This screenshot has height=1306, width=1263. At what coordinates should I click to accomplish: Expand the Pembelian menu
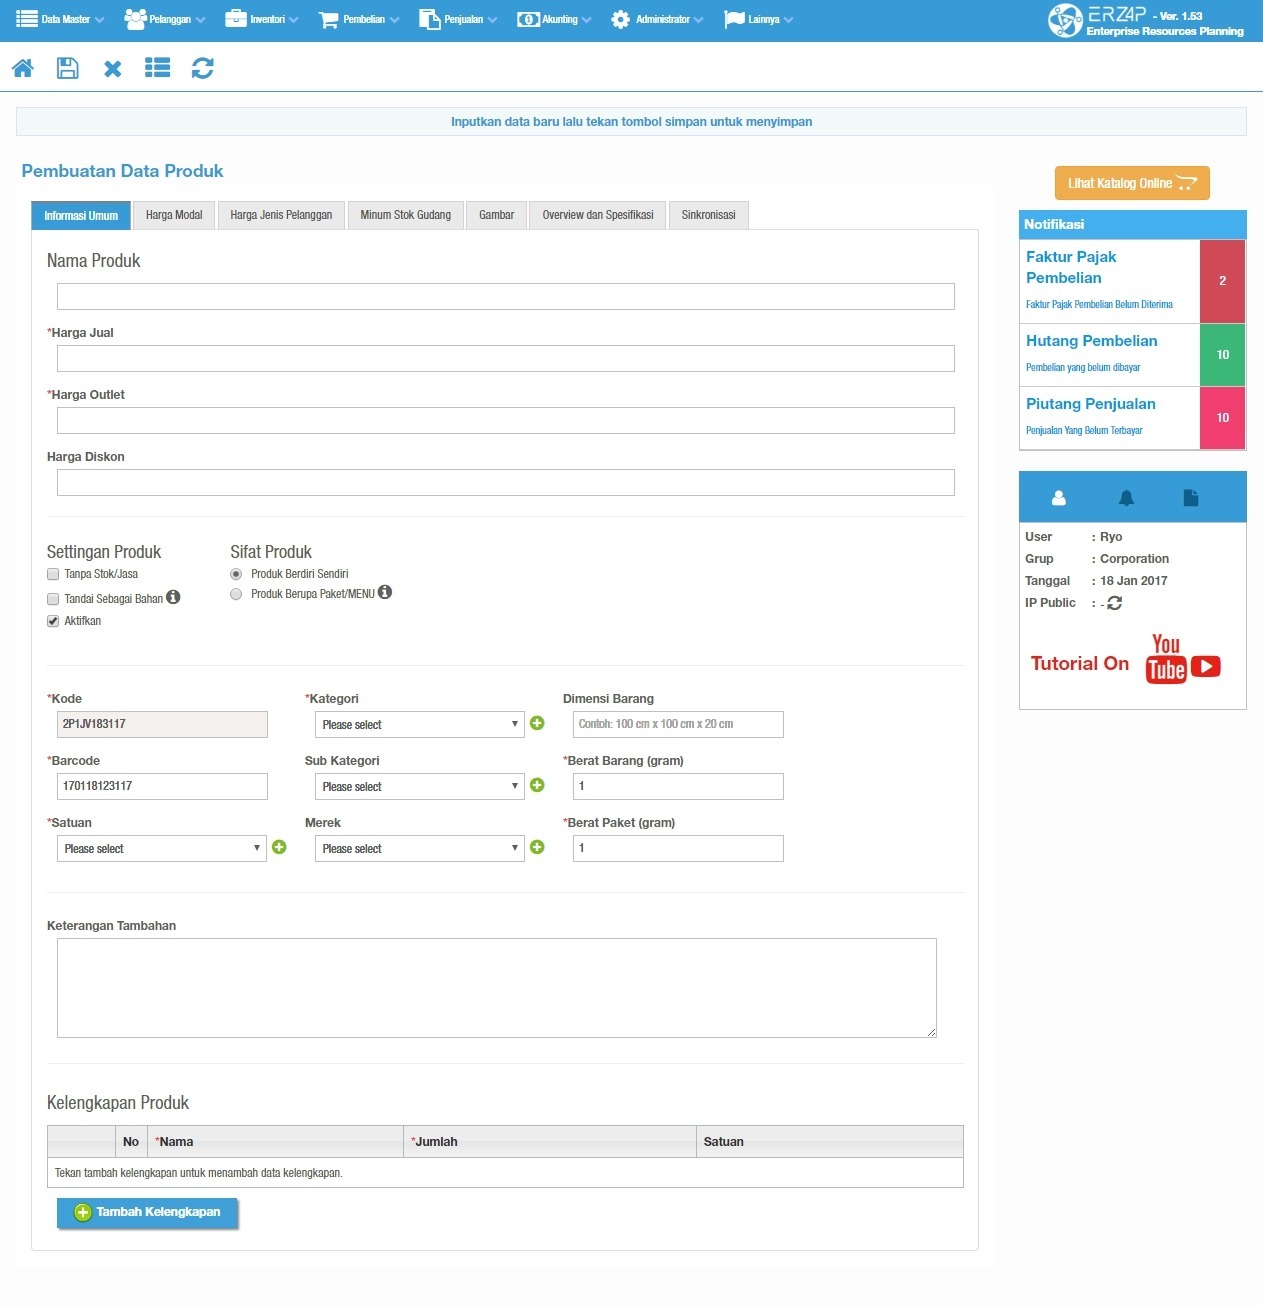pyautogui.click(x=358, y=19)
